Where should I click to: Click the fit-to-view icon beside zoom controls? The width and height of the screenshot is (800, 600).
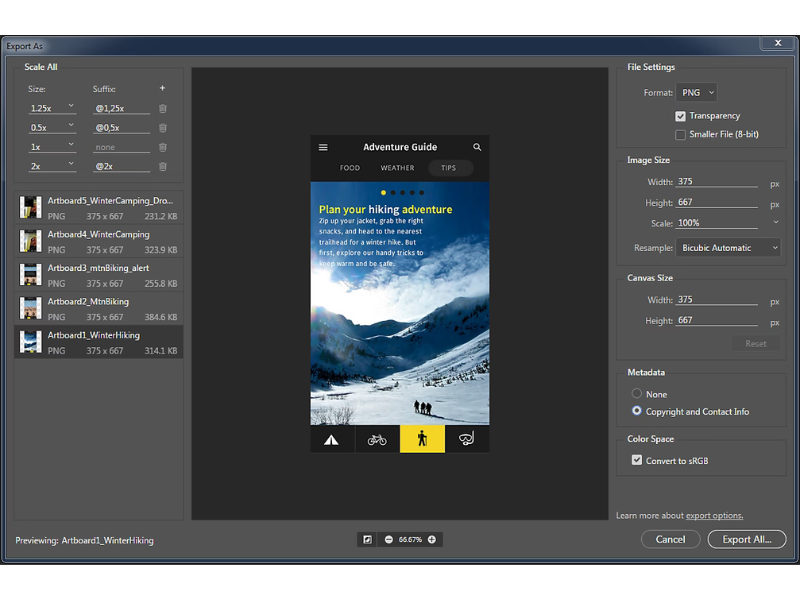coord(368,540)
